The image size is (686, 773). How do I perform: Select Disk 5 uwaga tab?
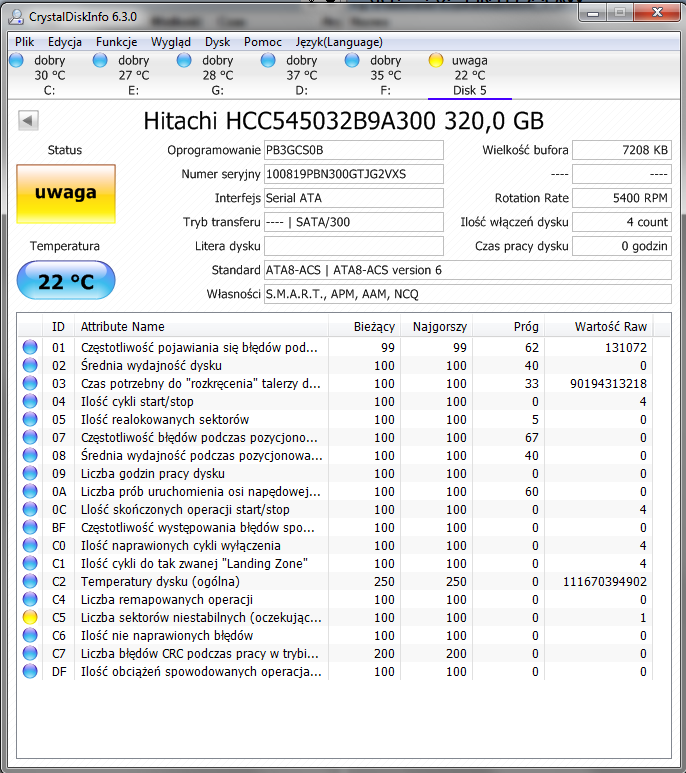(470, 75)
